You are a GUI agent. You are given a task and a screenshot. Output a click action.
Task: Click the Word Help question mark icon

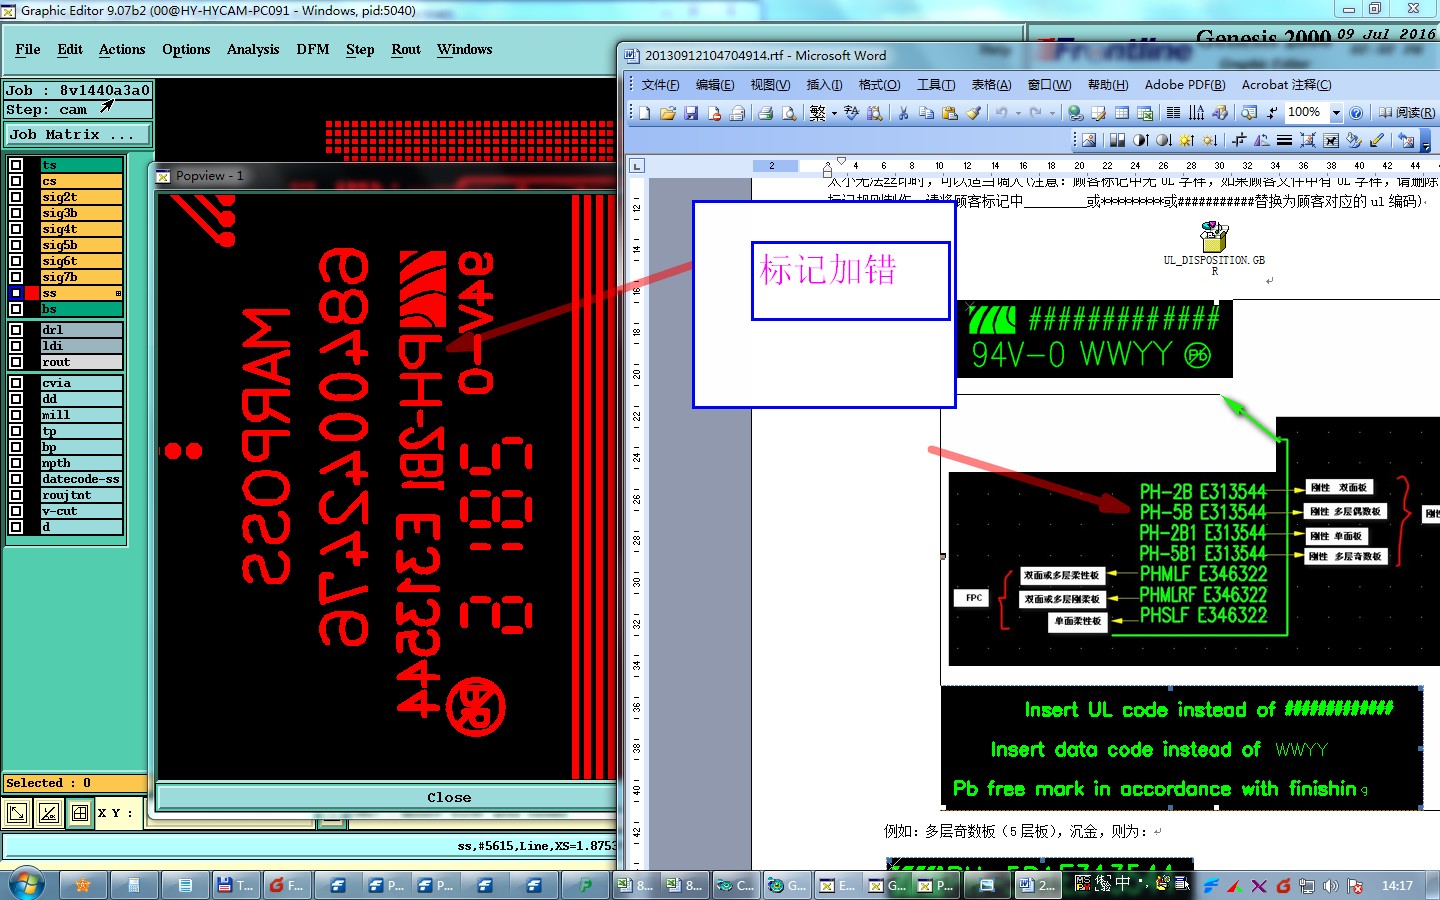(x=1356, y=113)
